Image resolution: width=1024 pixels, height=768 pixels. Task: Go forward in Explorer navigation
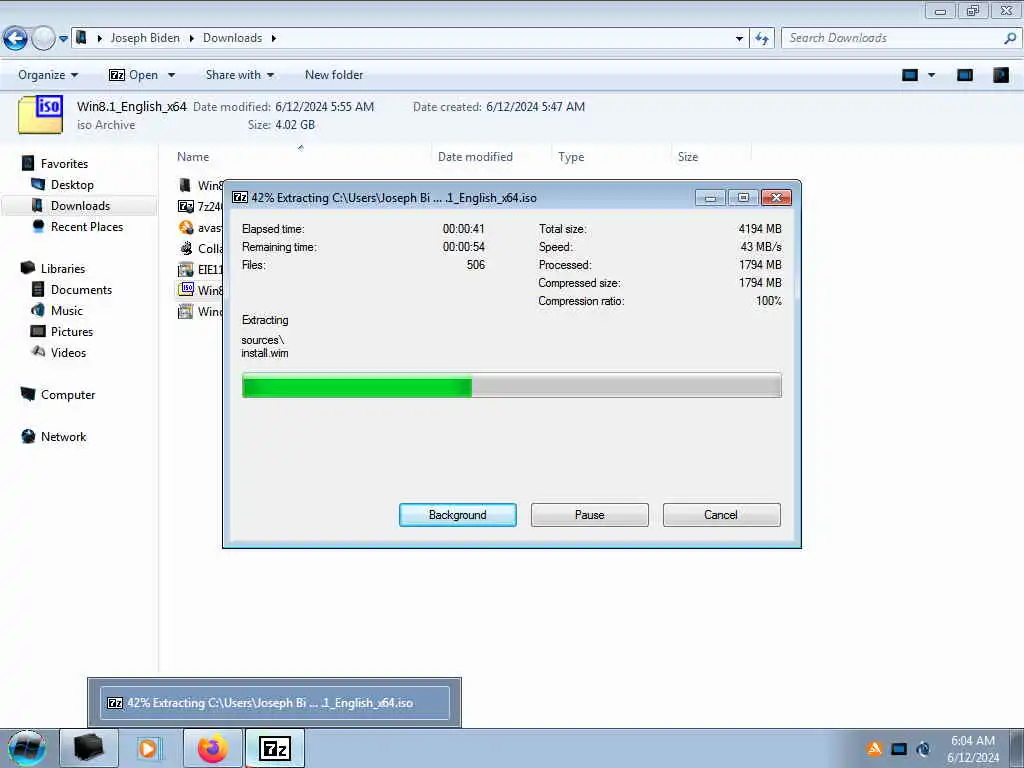(x=44, y=39)
